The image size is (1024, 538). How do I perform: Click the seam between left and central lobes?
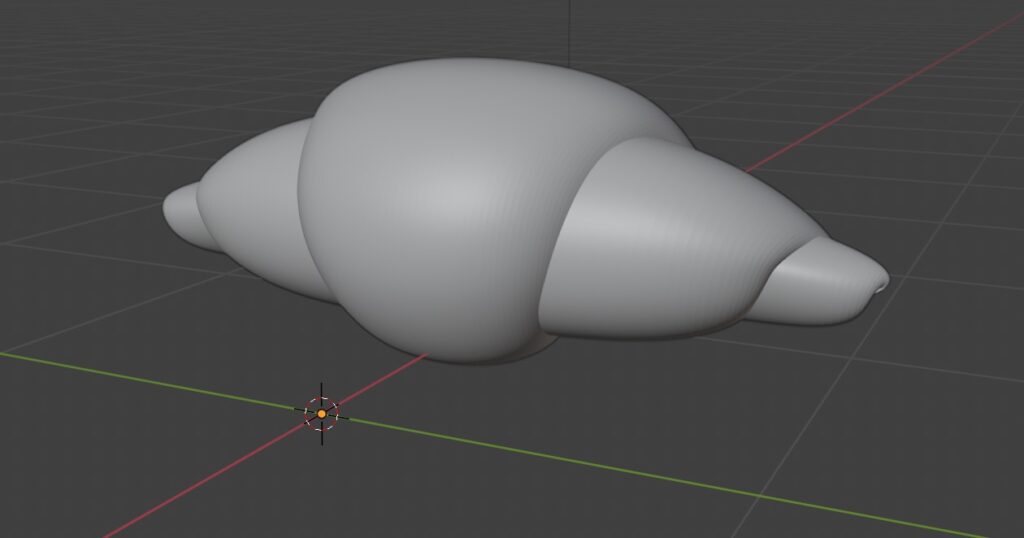tap(302, 200)
